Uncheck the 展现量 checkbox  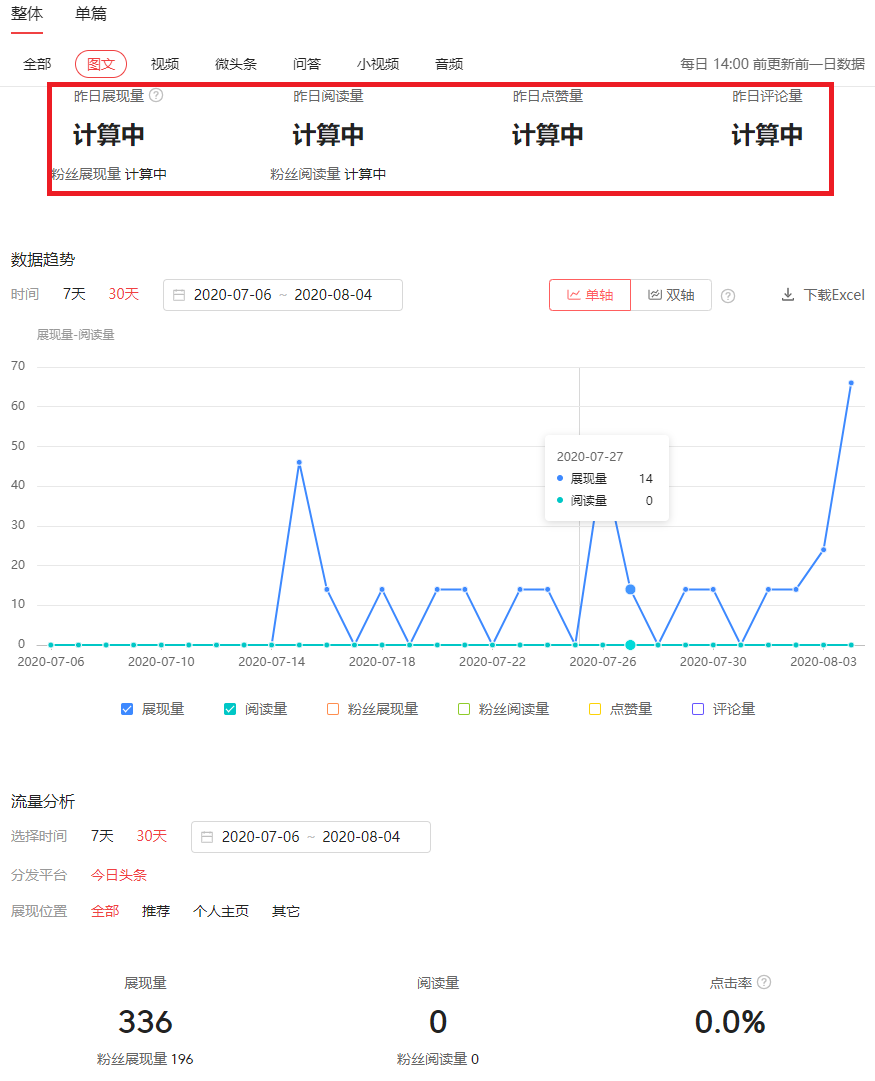point(126,708)
